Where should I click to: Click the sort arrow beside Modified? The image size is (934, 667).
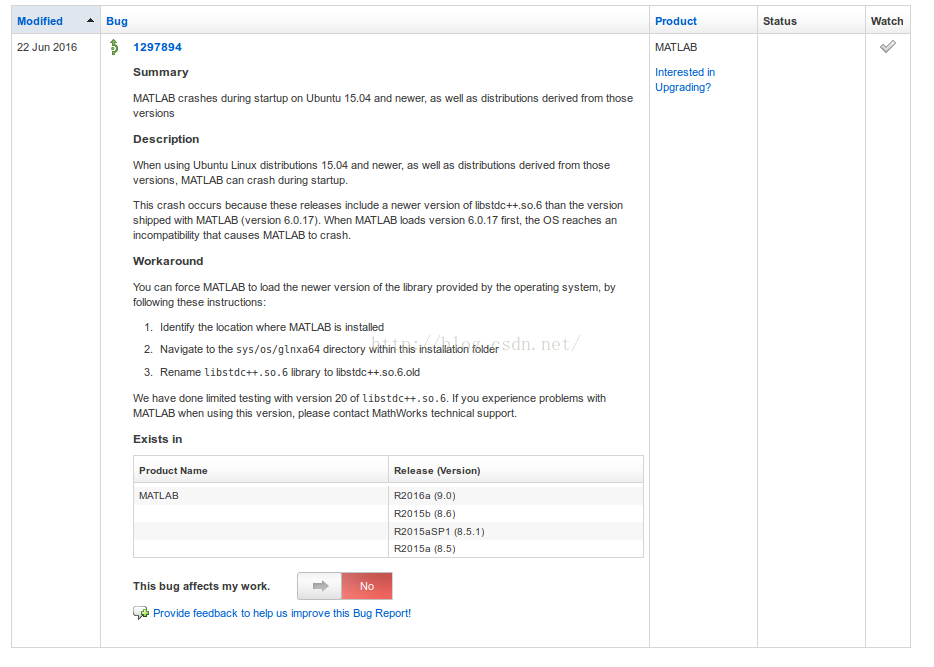point(91,21)
